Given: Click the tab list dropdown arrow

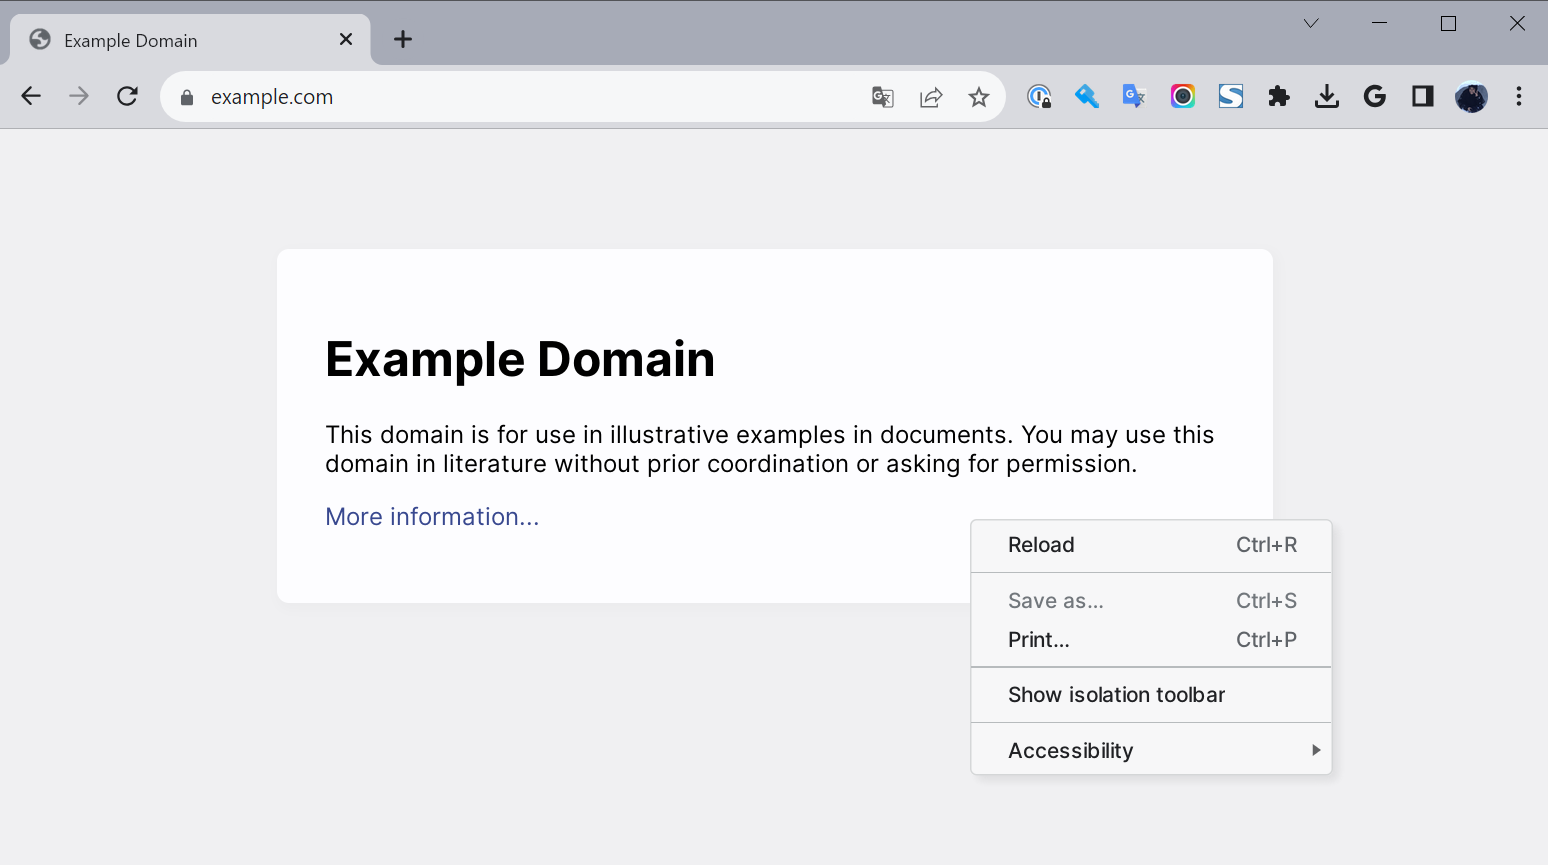Looking at the screenshot, I should pyautogui.click(x=1310, y=22).
